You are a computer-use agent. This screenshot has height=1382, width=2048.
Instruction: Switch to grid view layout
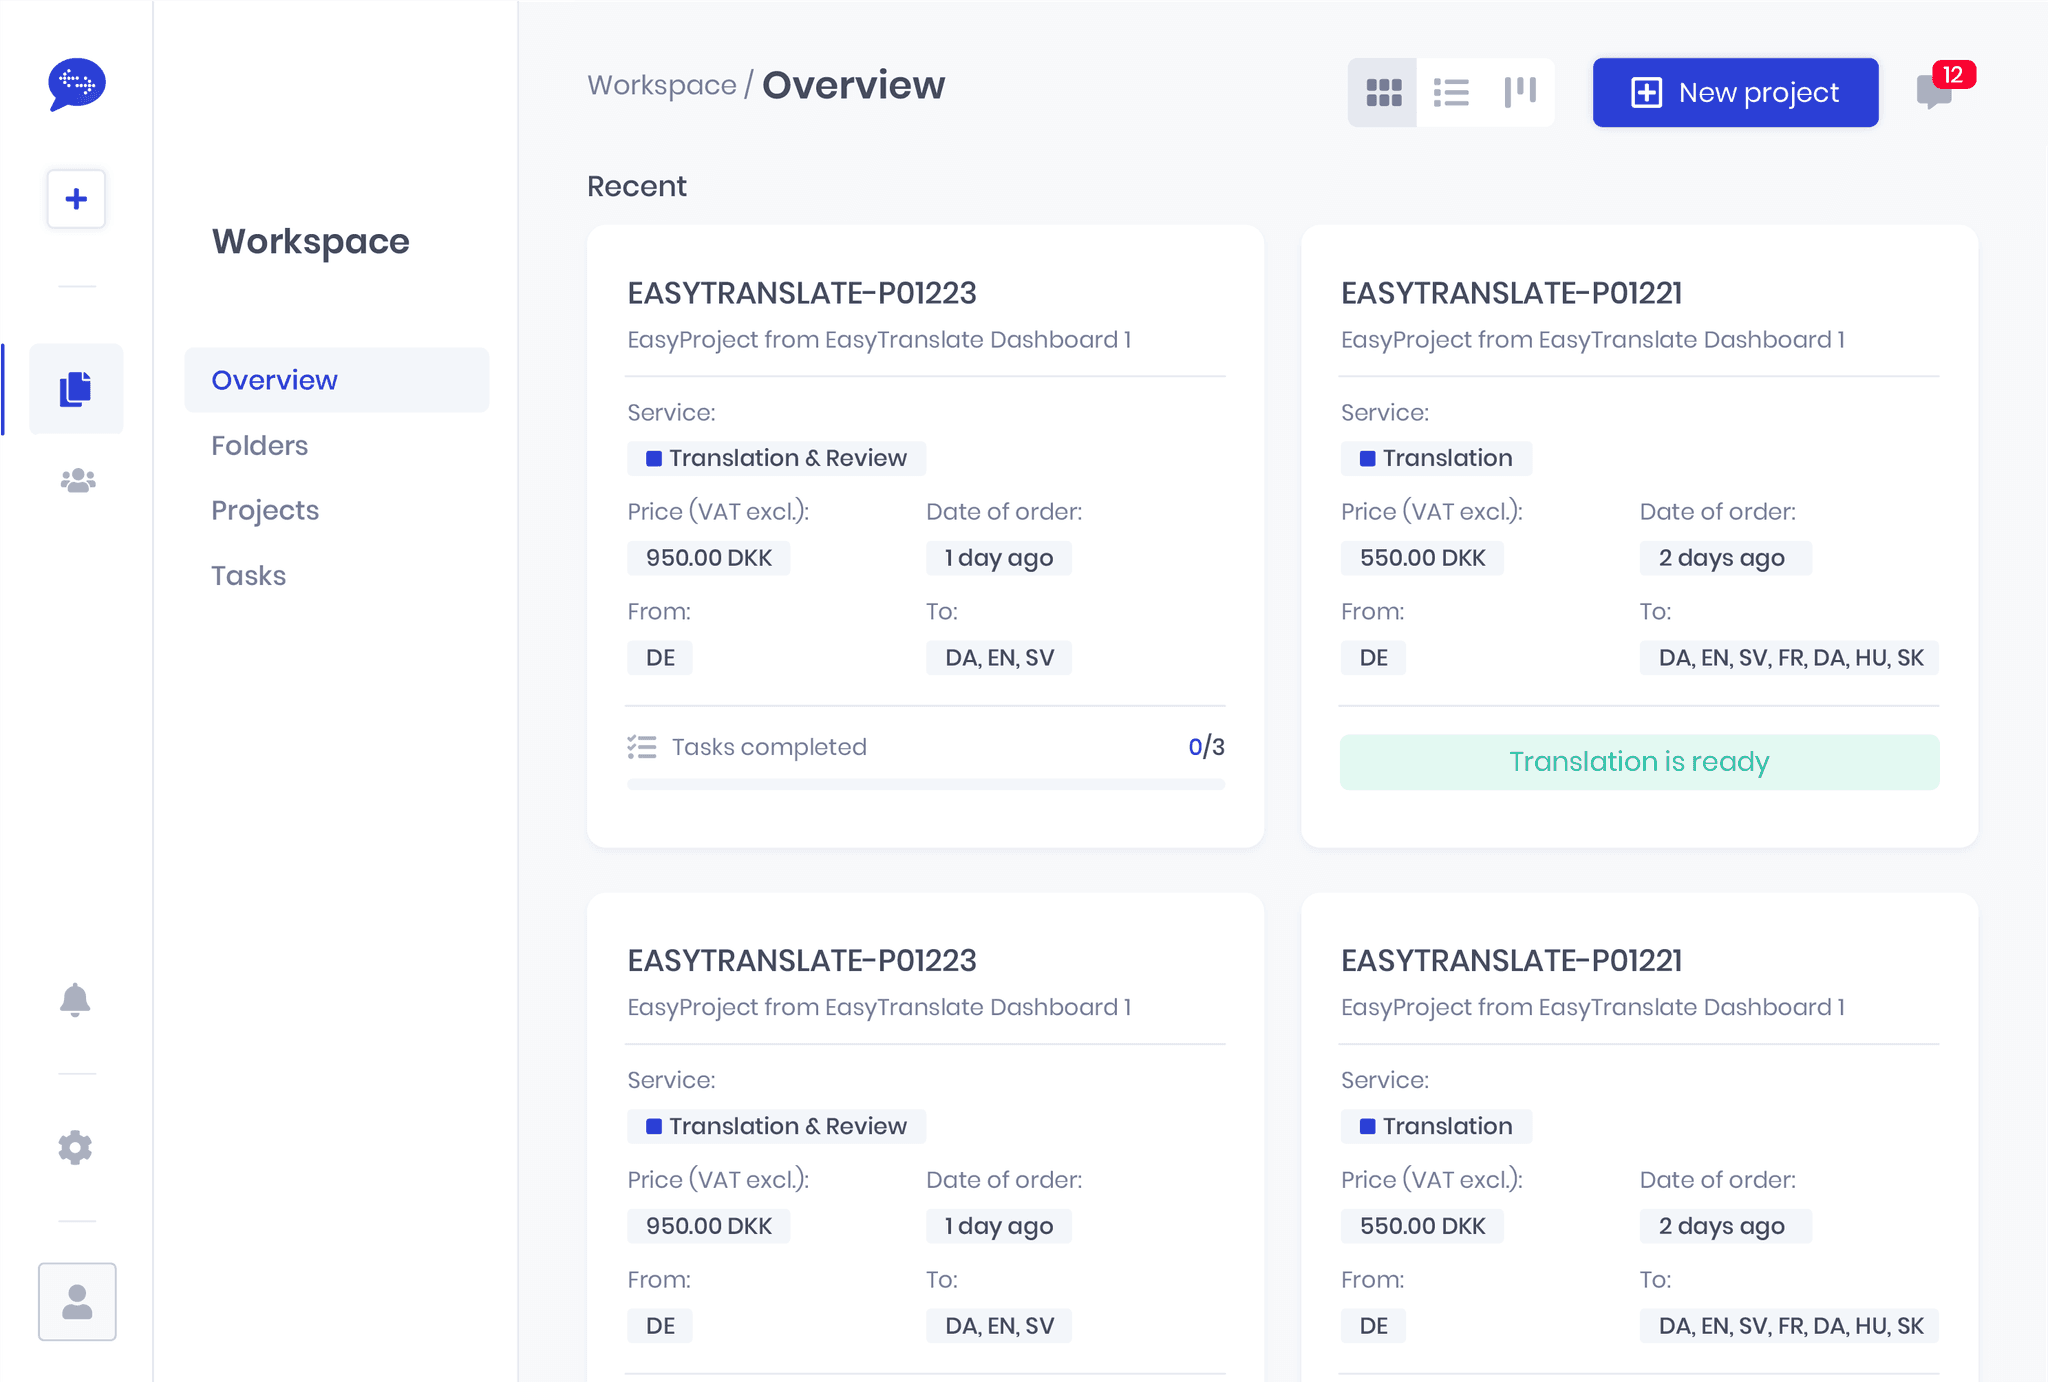(x=1383, y=93)
